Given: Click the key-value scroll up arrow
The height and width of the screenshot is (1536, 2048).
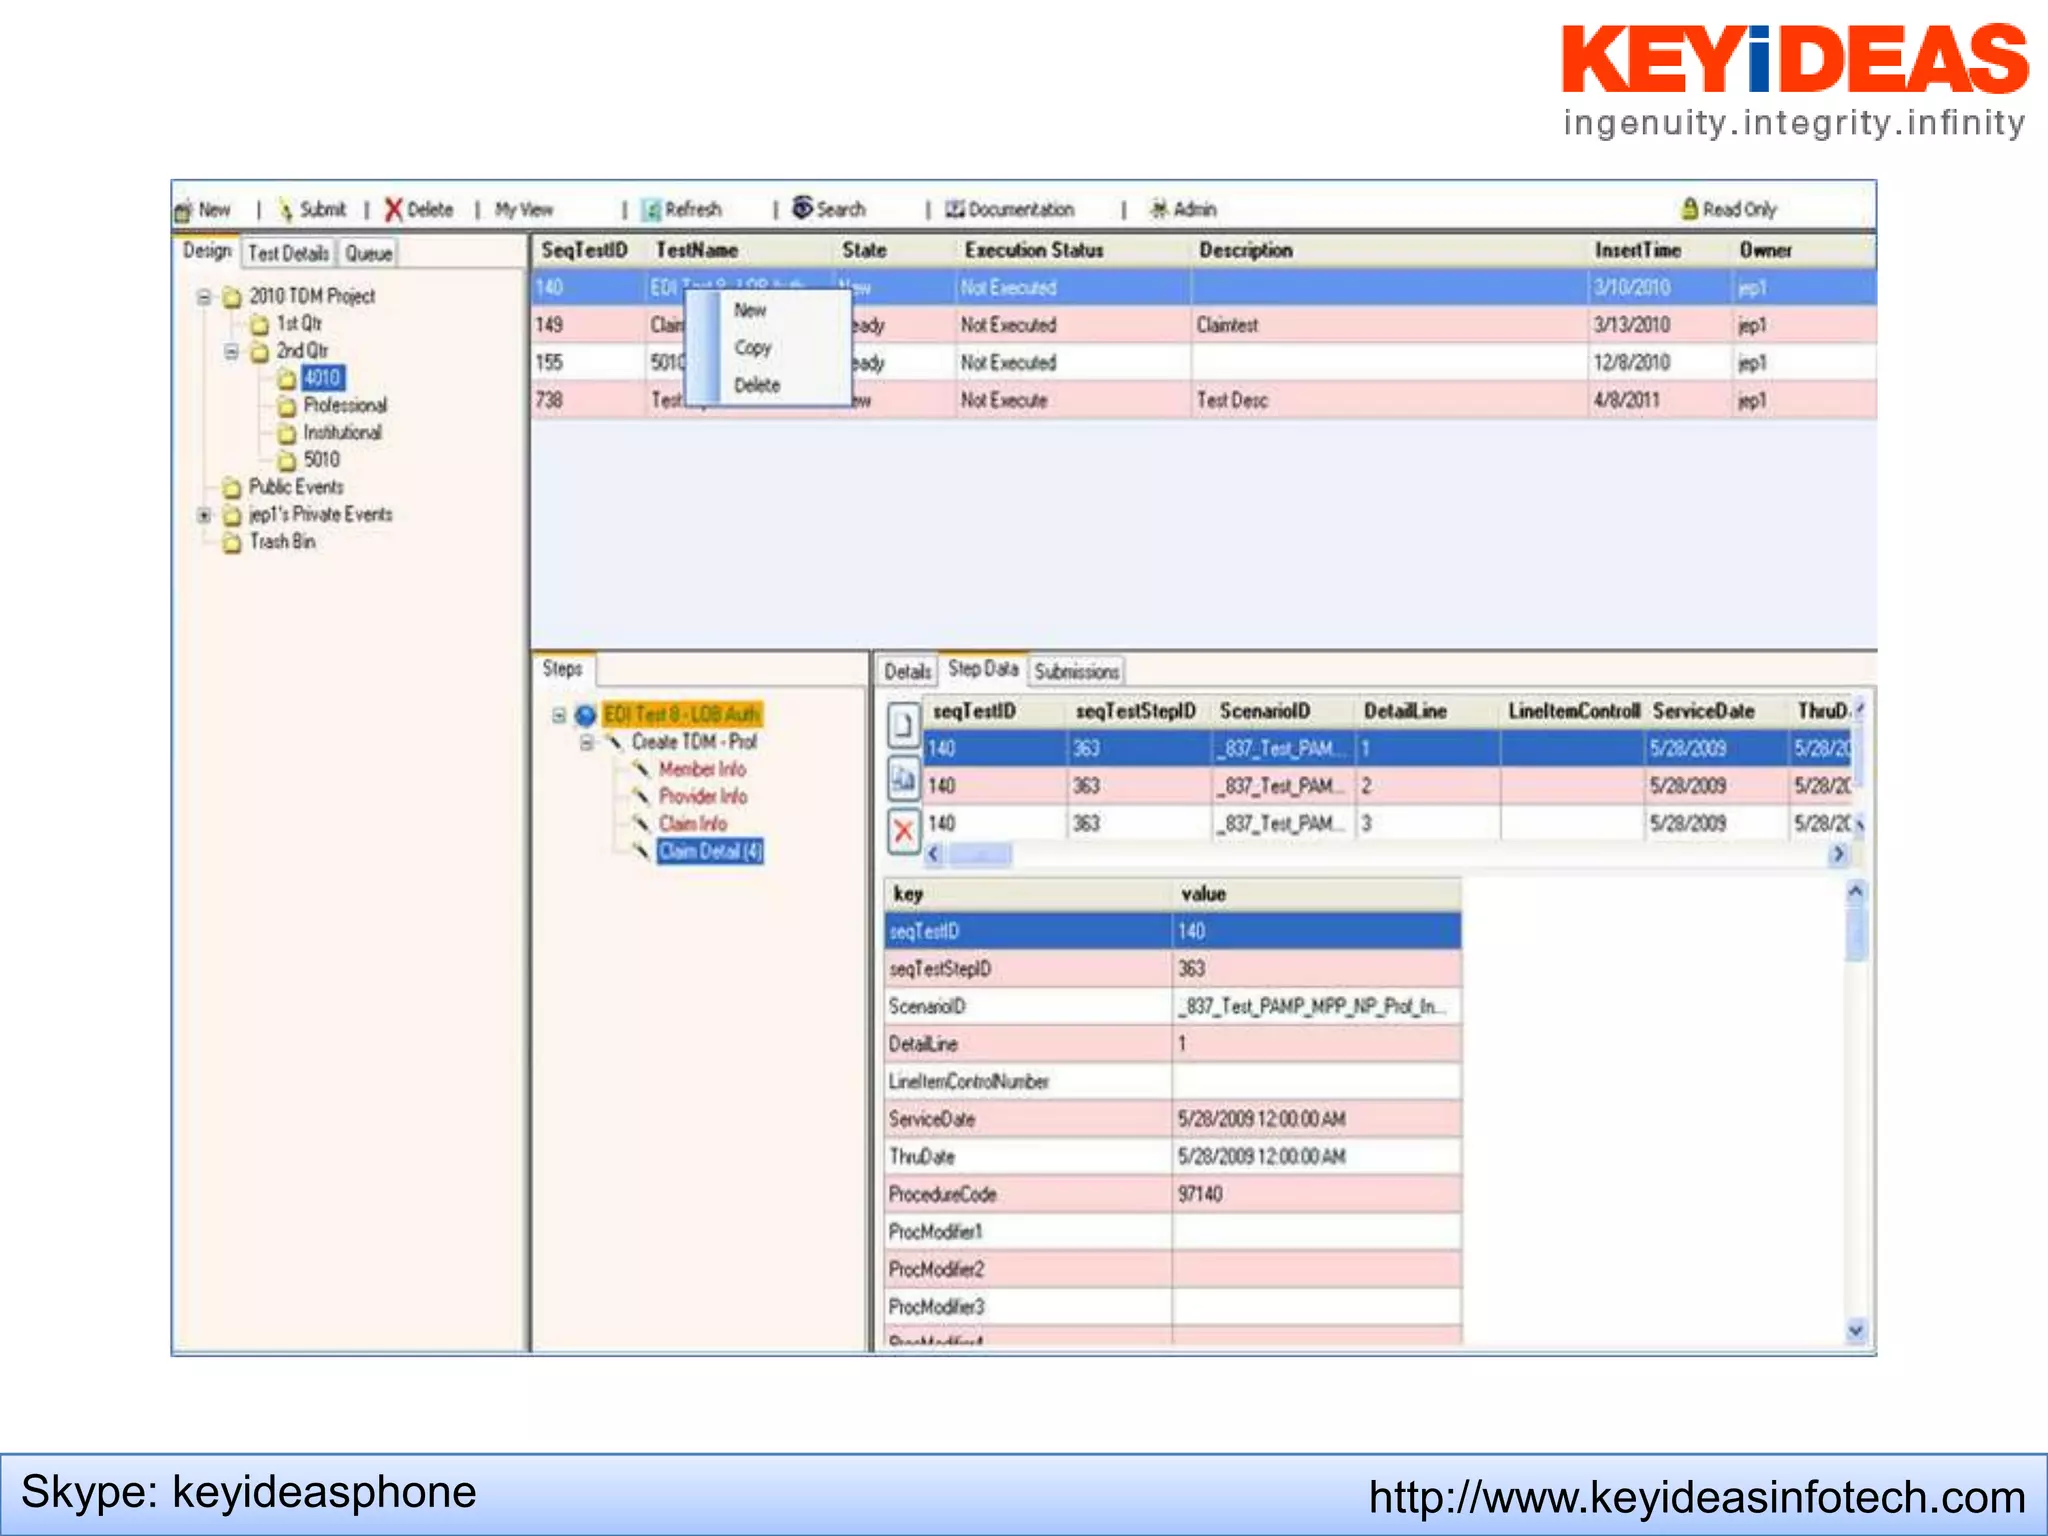Looking at the screenshot, I should tap(1856, 891).
